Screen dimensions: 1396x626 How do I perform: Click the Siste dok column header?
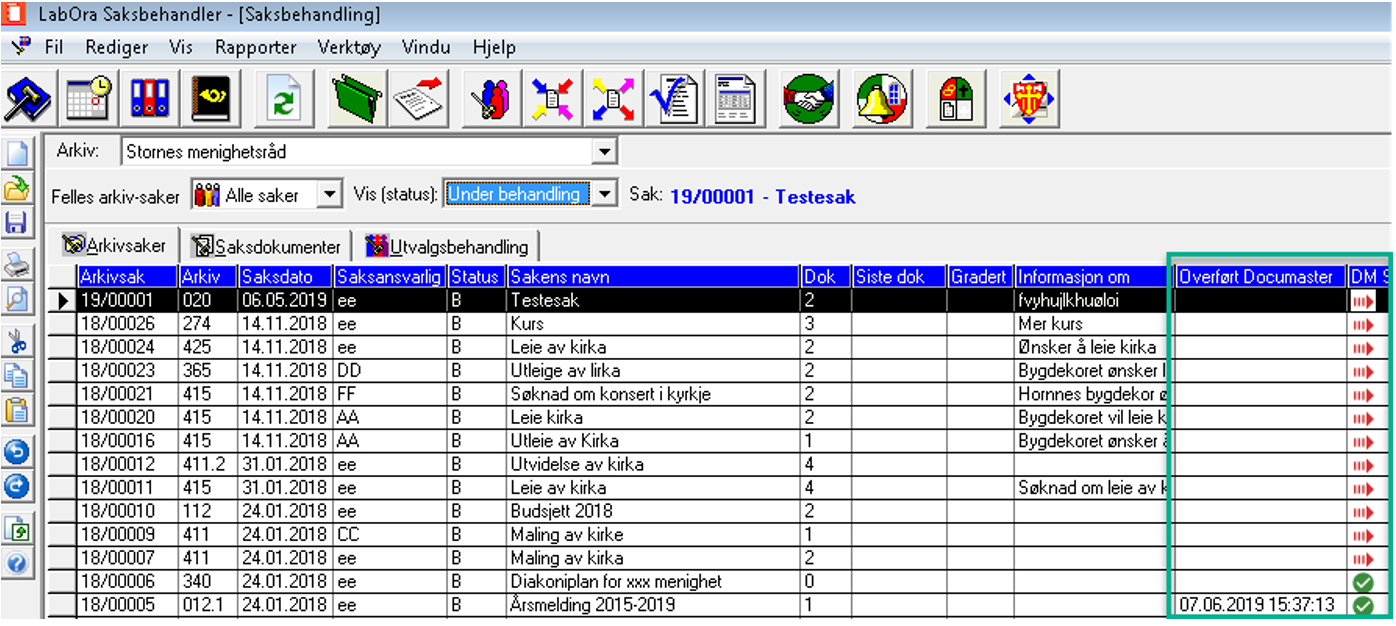[899, 277]
